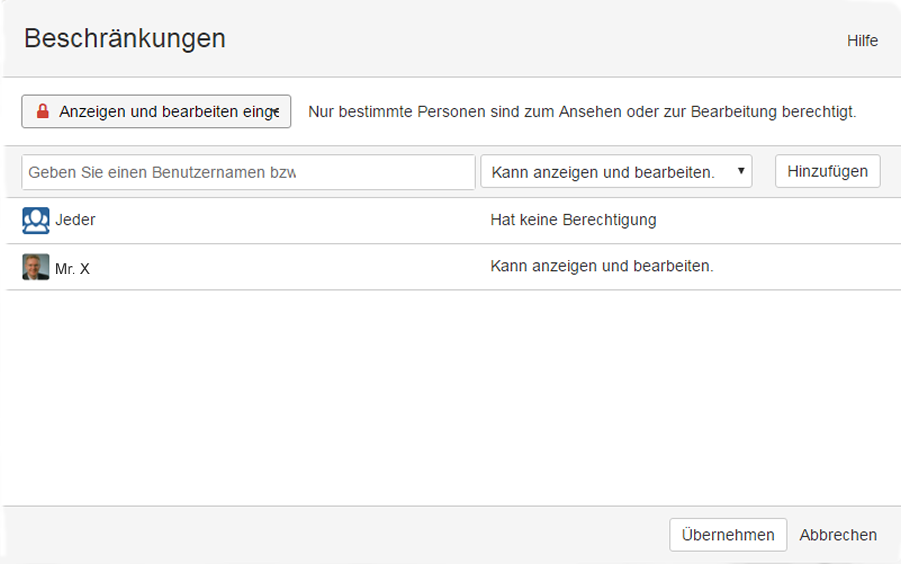Viewport: 901px width, 564px height.
Task: Click the caret on the restrictions button
Action: point(275,112)
